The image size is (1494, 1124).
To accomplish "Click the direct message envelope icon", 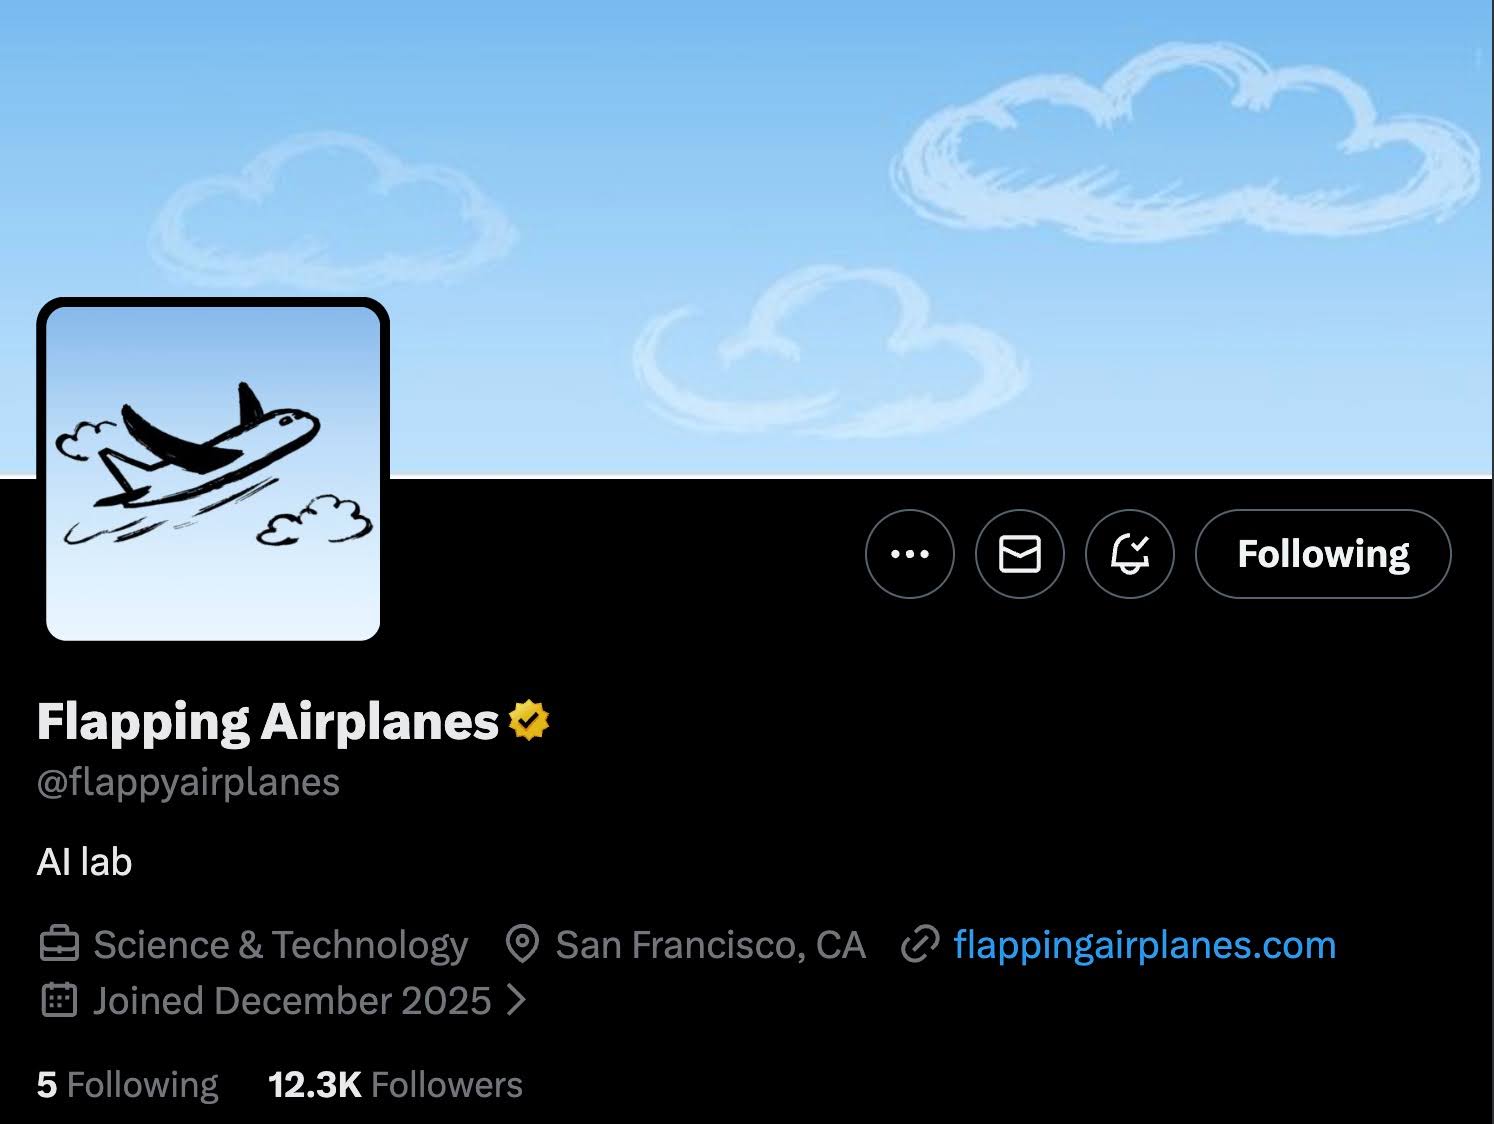I will click(1019, 554).
